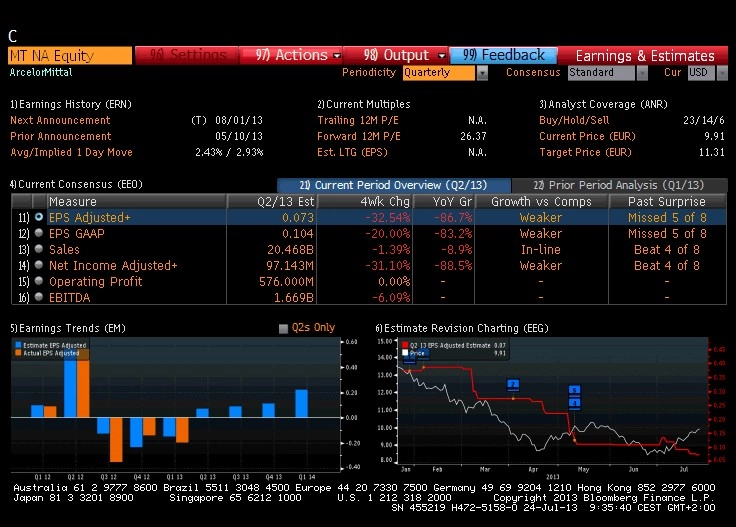Click the USD currency field
This screenshot has width=736, height=527.
click(701, 73)
